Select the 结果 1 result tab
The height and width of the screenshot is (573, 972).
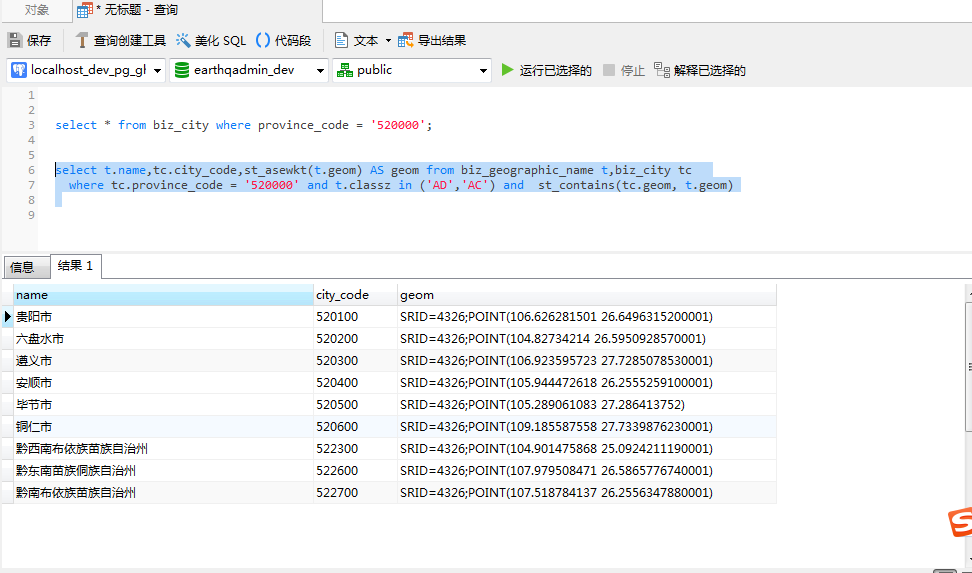(75, 266)
